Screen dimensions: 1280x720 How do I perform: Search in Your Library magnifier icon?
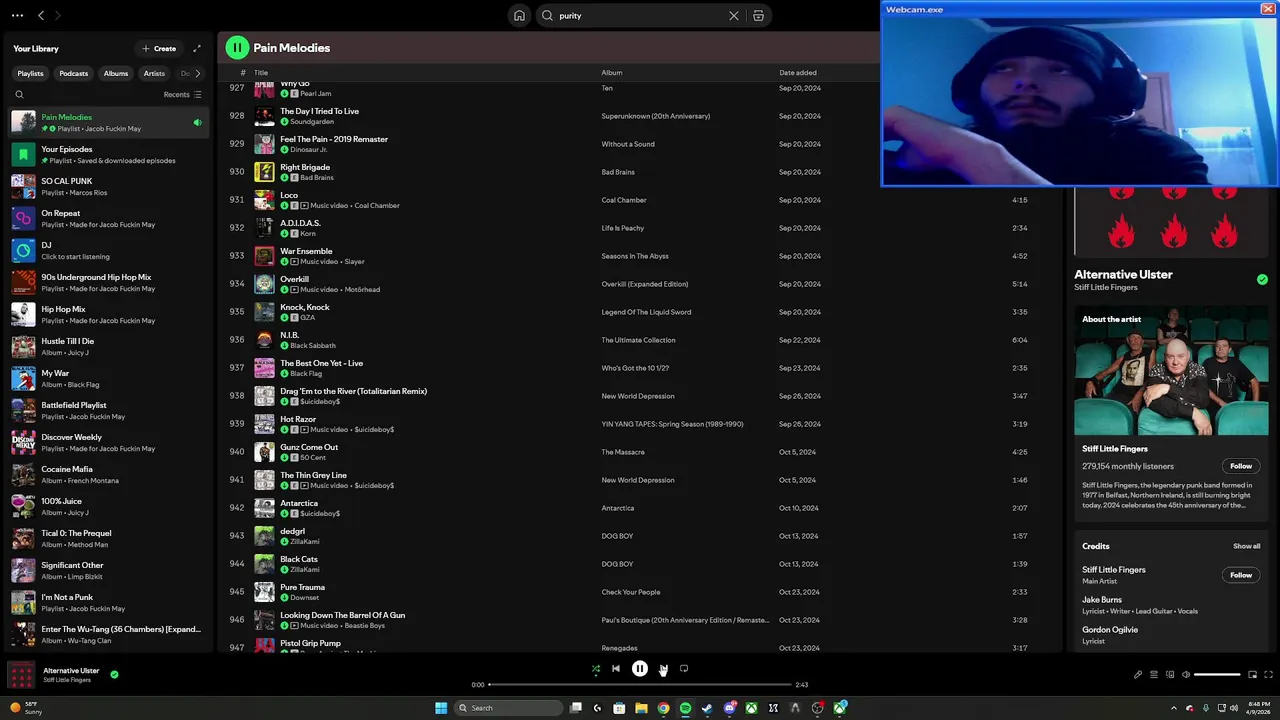point(19,95)
